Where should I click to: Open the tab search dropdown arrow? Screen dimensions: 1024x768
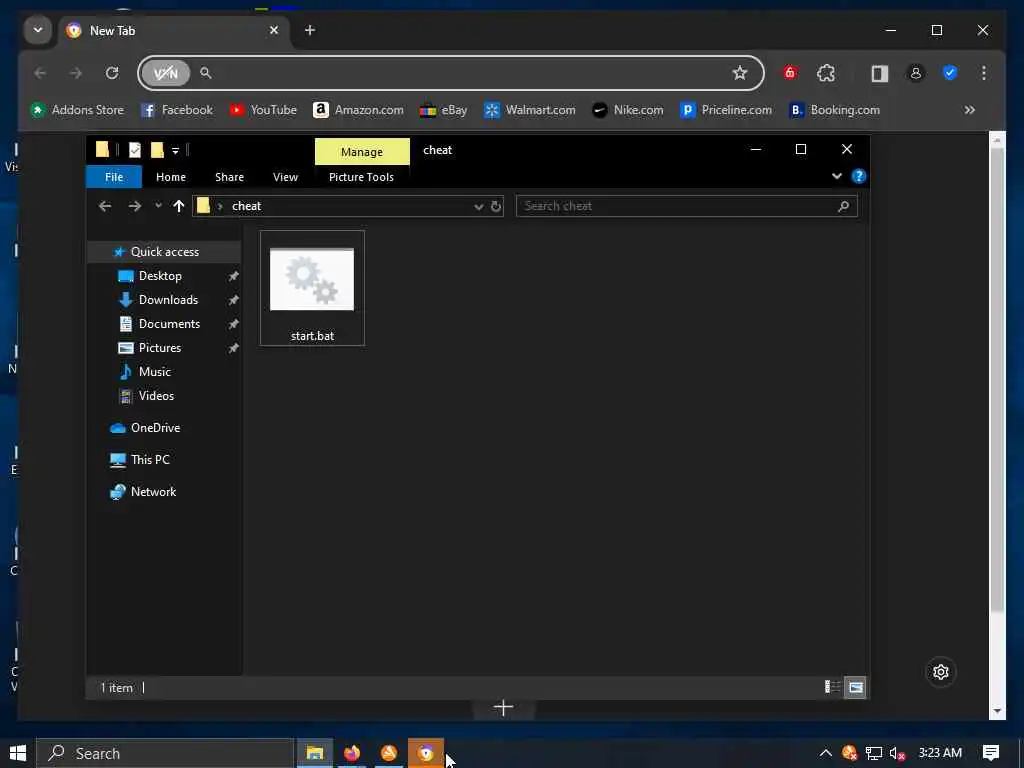pos(38,30)
